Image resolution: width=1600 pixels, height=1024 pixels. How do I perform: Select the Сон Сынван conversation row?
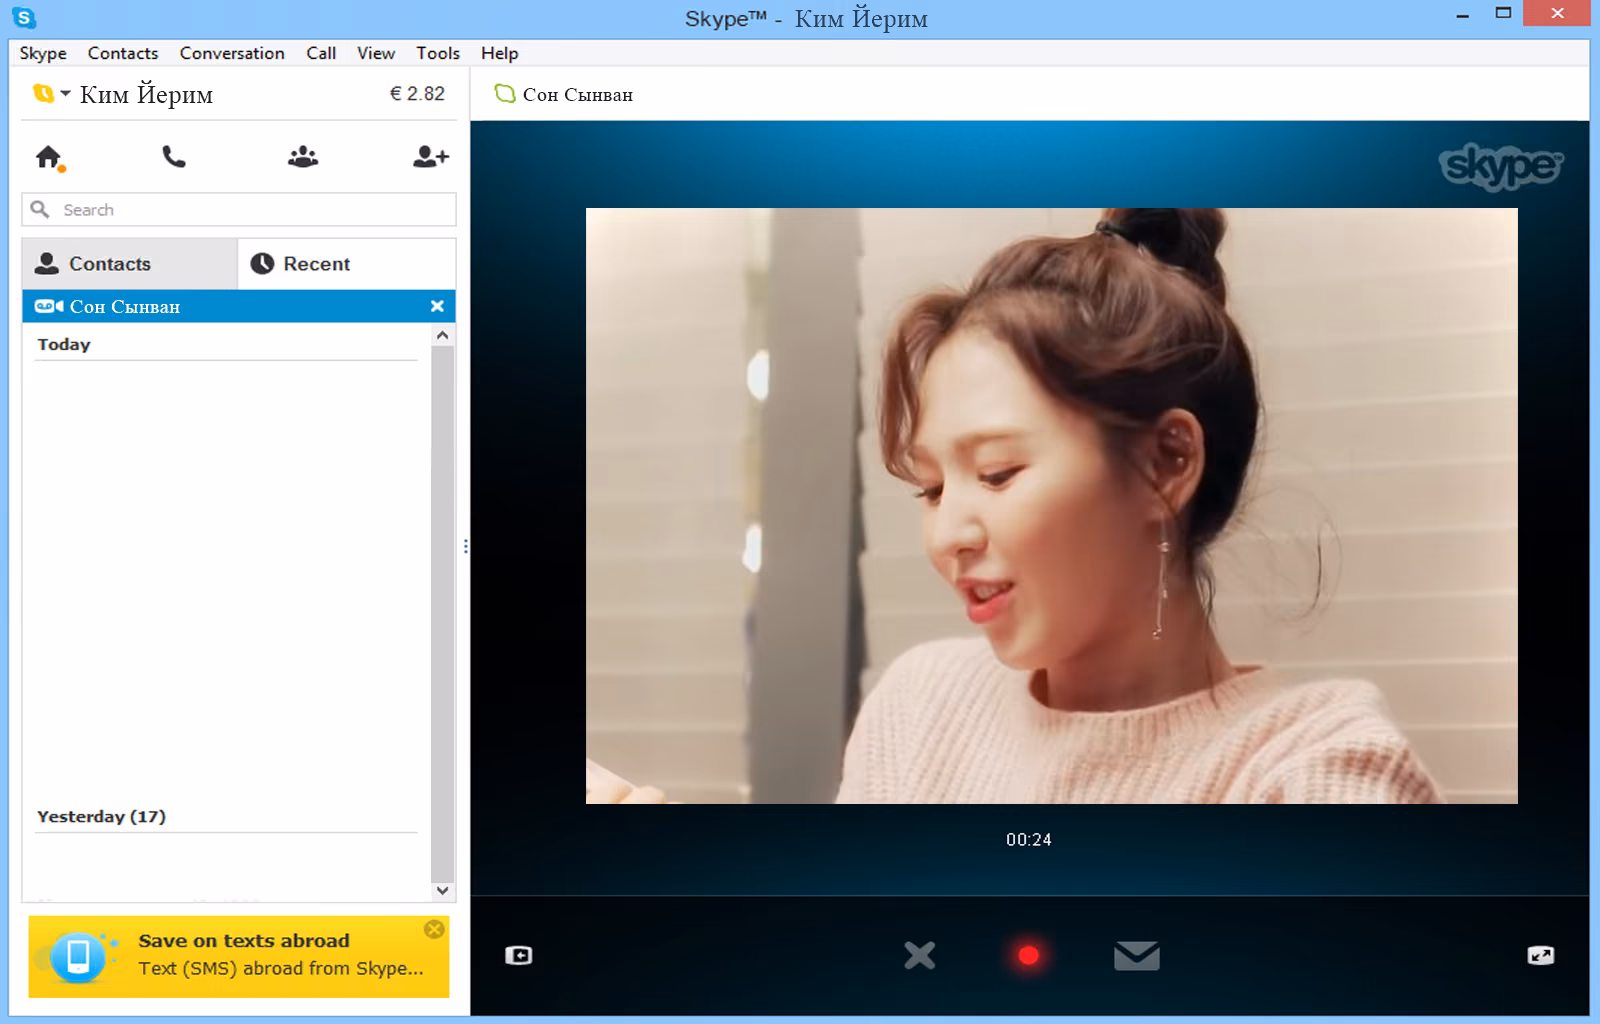pos(239,307)
